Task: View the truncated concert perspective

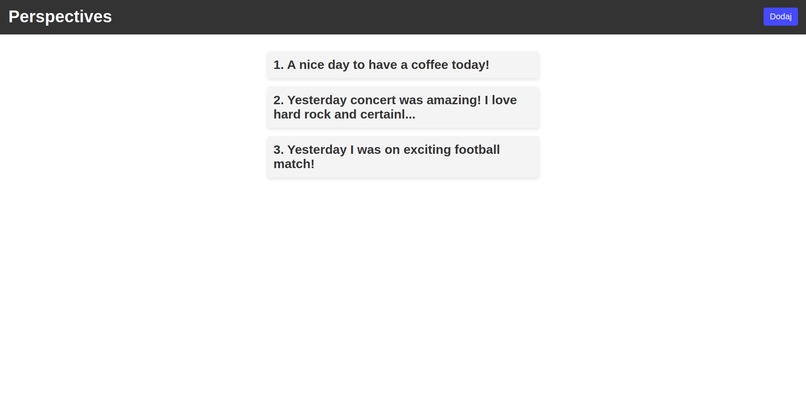Action: (x=403, y=107)
